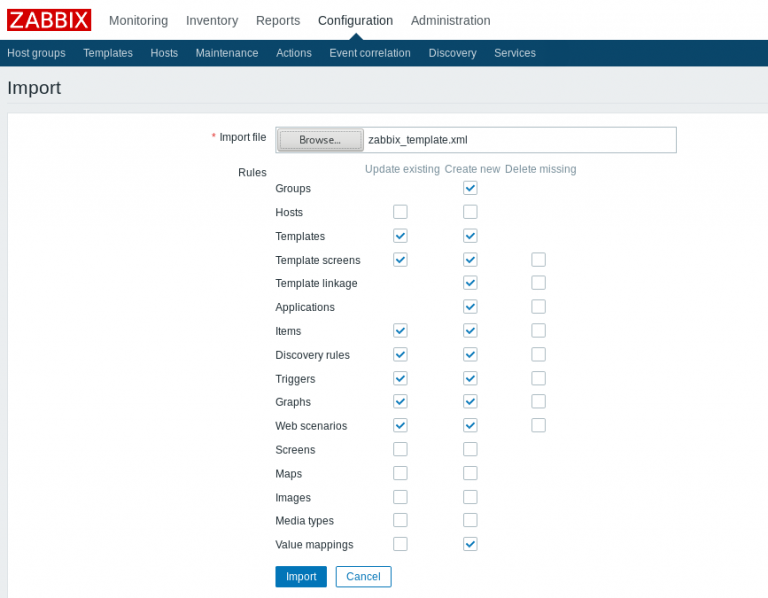Check Media types Create new checkbox
This screenshot has width=768, height=598.
tap(470, 520)
